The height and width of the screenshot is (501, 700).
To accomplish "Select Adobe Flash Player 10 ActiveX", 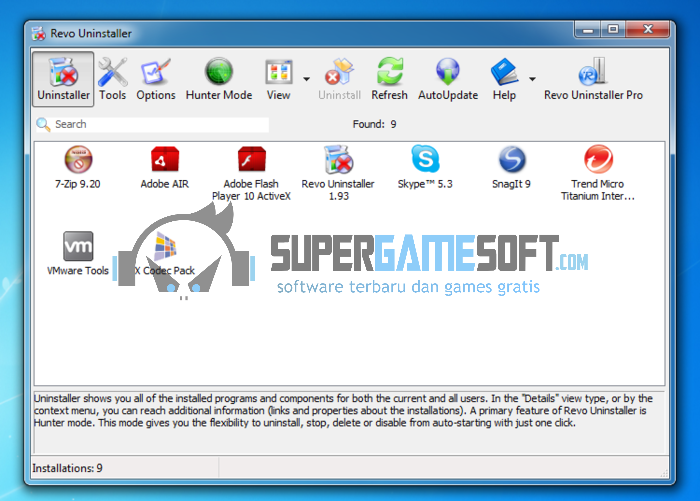I will click(x=251, y=173).
